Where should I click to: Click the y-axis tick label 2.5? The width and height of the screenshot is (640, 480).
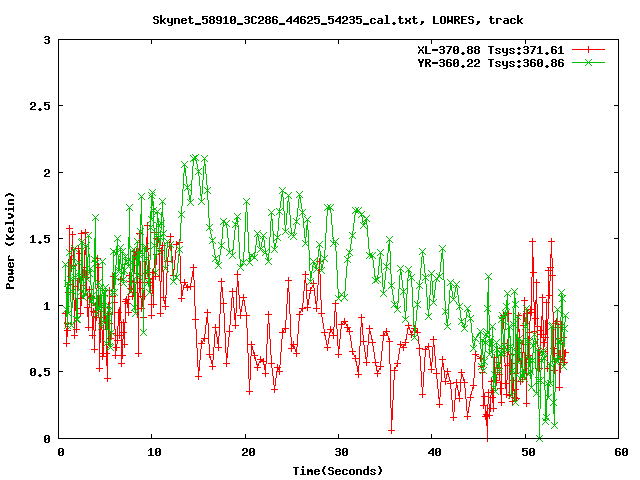[40, 106]
